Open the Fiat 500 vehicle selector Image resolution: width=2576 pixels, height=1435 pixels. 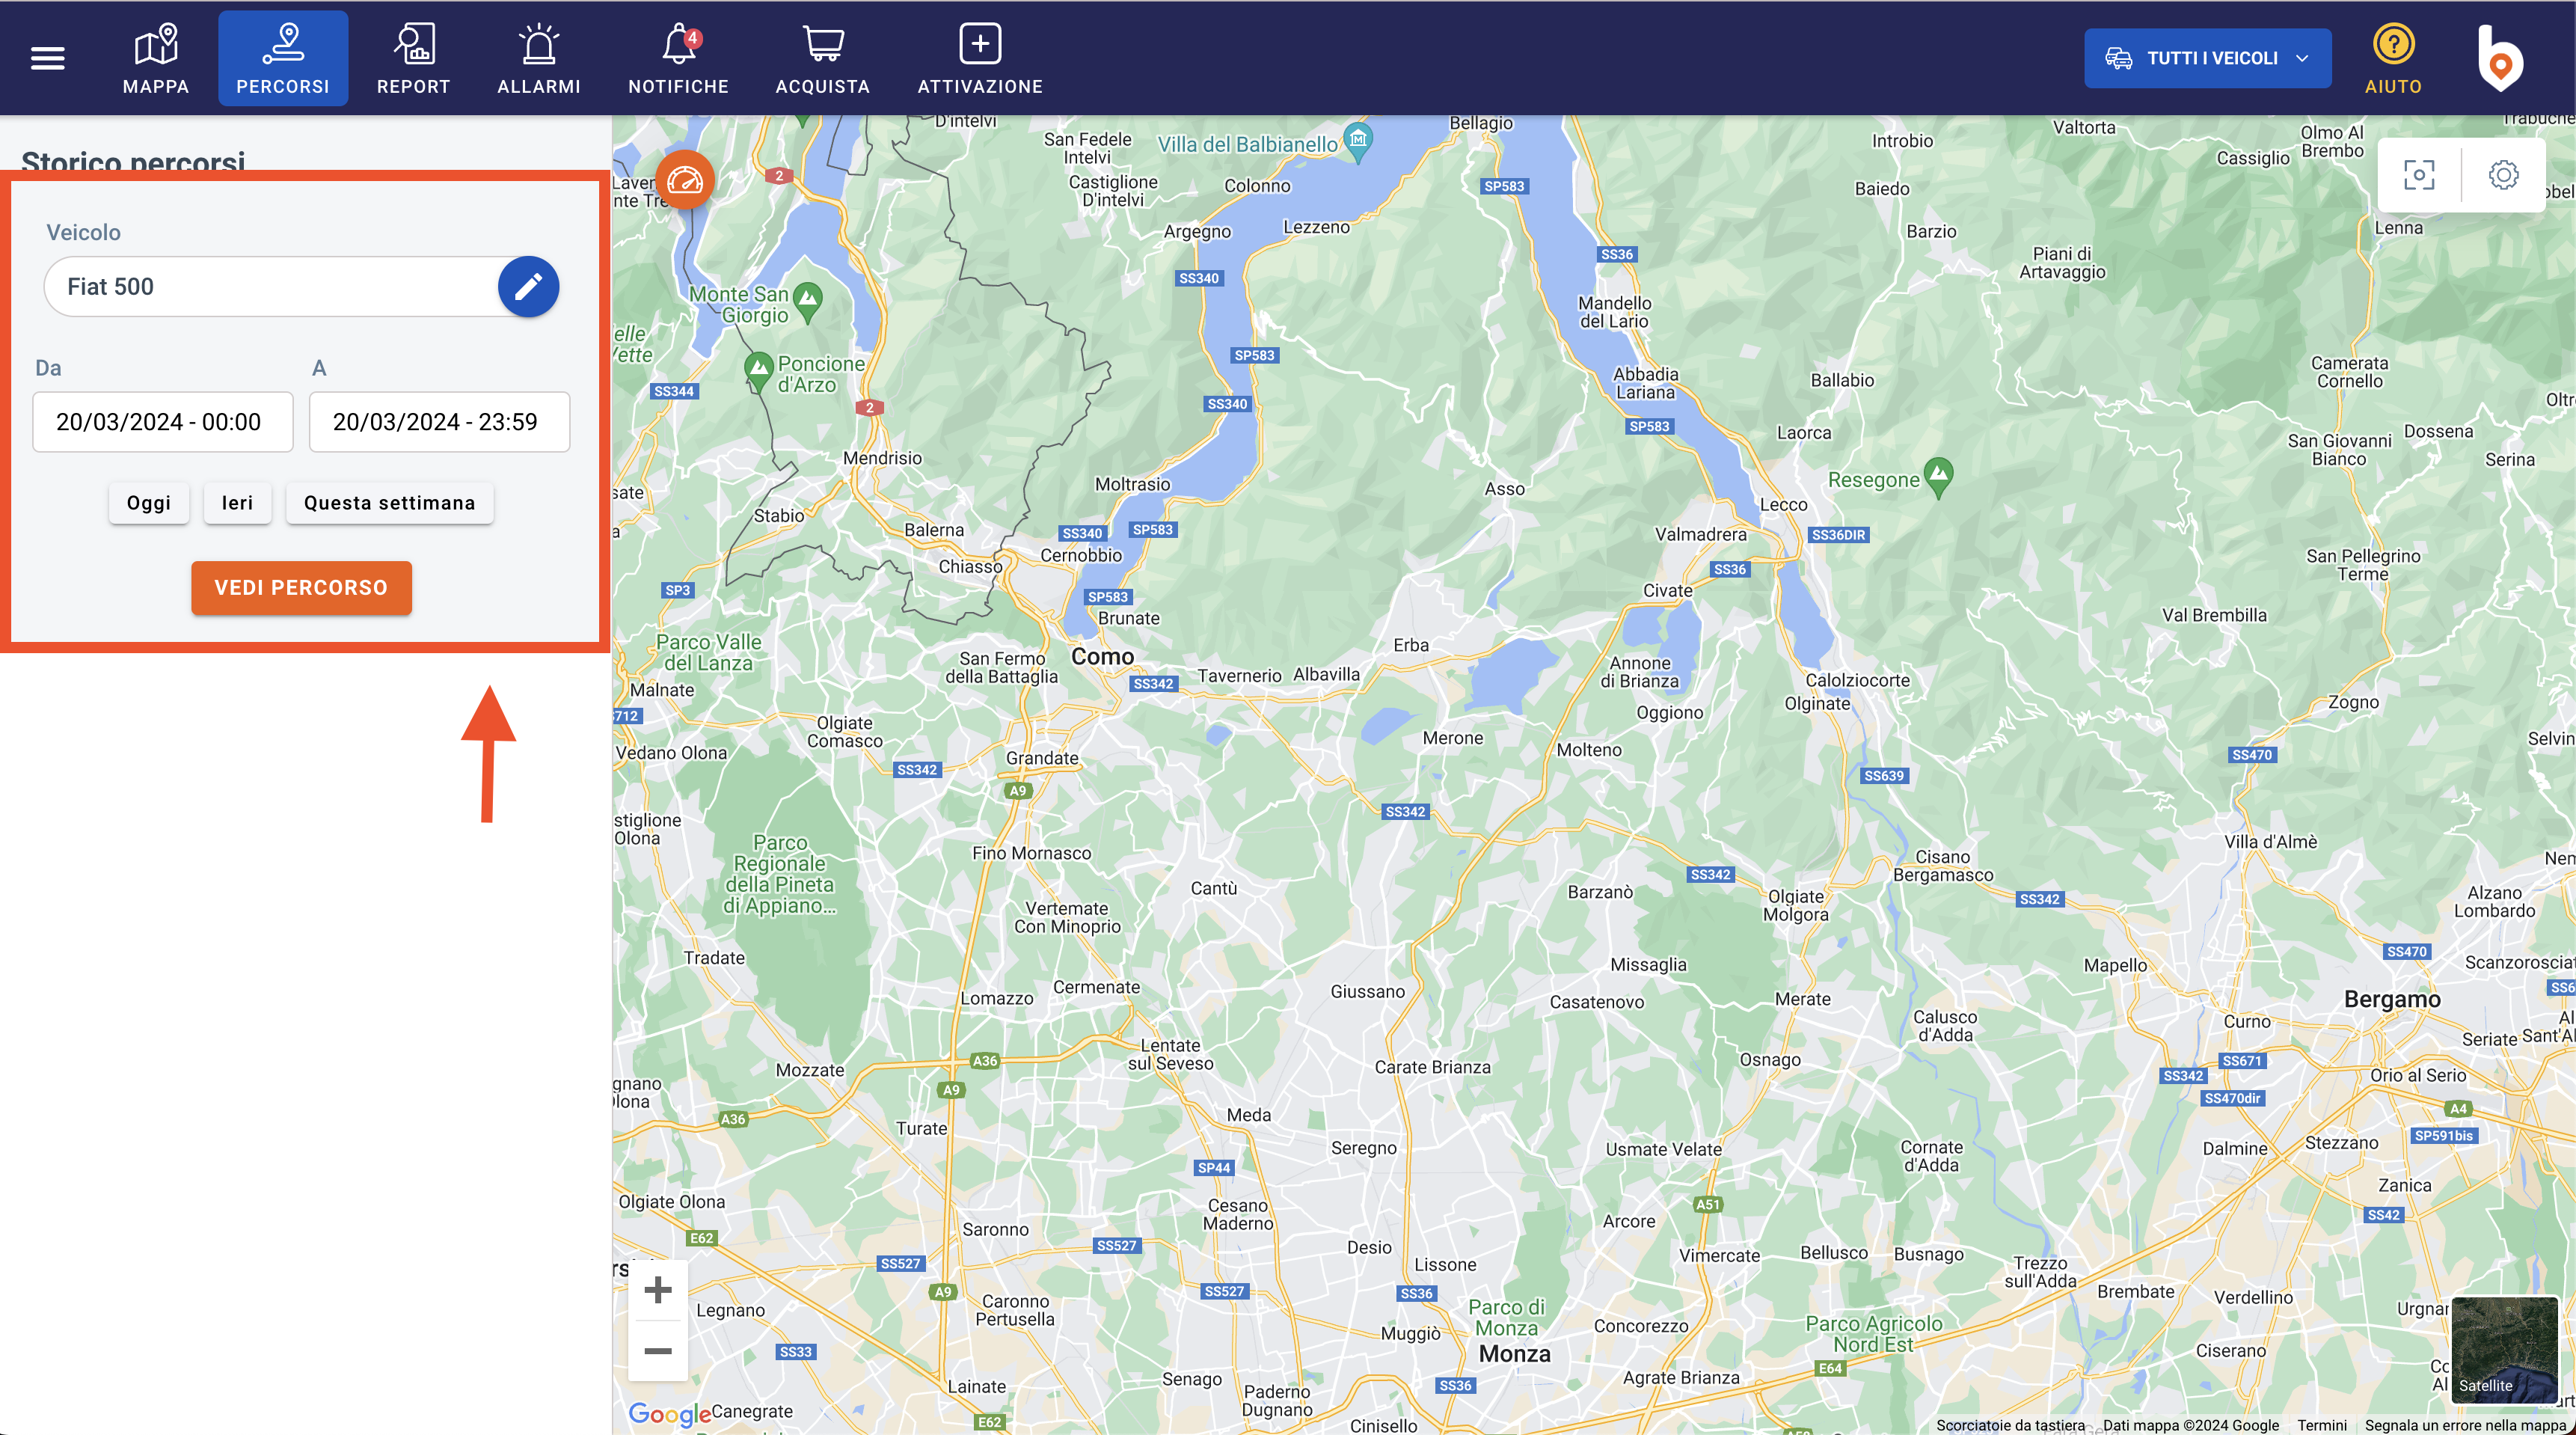[x=270, y=287]
